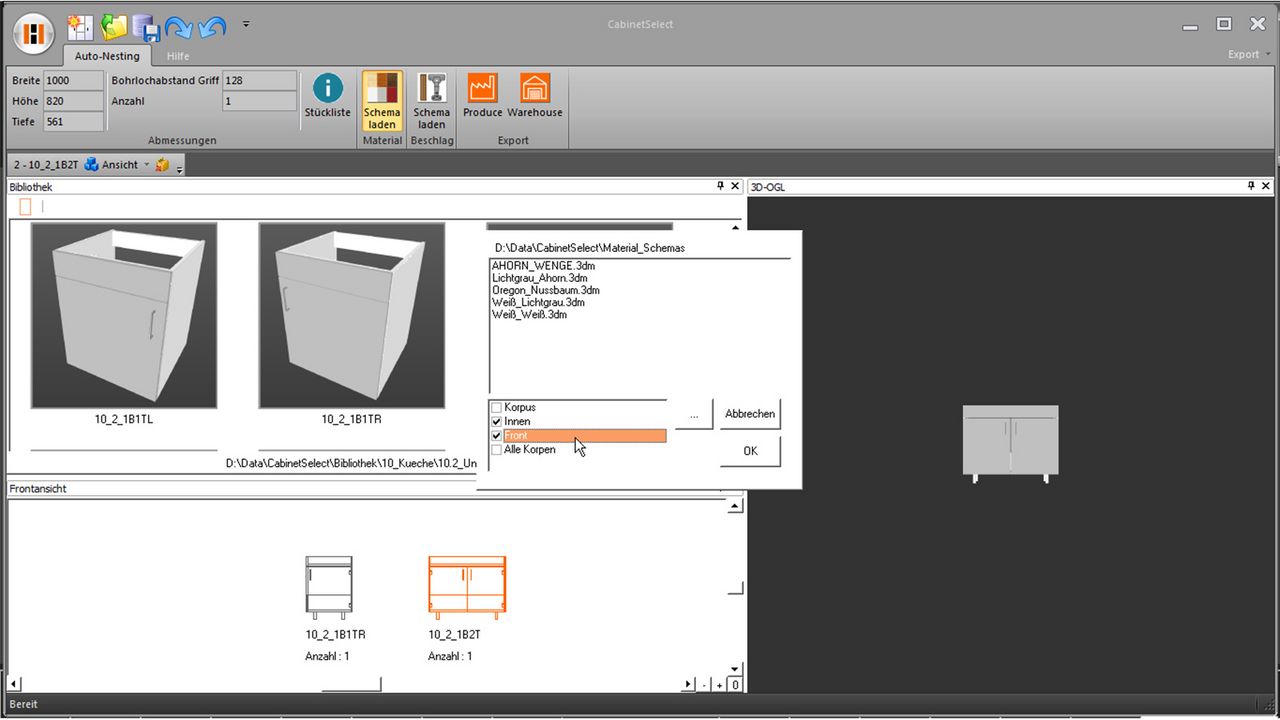The image size is (1280, 720).
Task: Click Frontansicht scroll up arrow
Action: click(x=735, y=506)
